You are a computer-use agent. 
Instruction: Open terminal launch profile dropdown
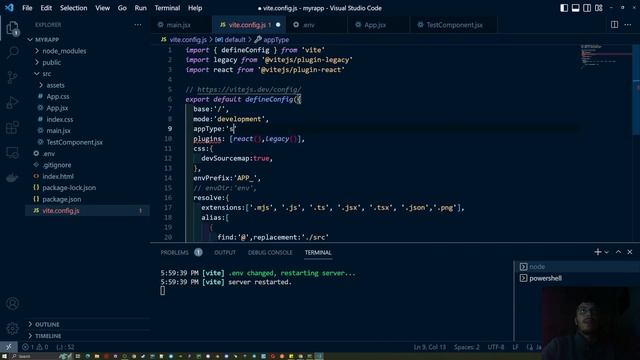pyautogui.click(x=607, y=252)
